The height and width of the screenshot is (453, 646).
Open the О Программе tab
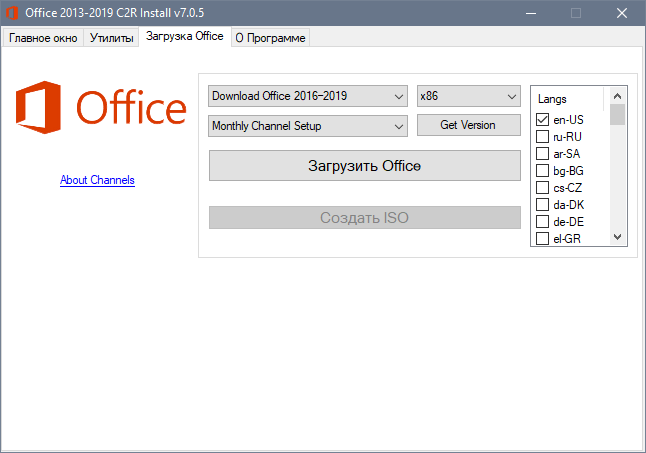[x=270, y=38]
